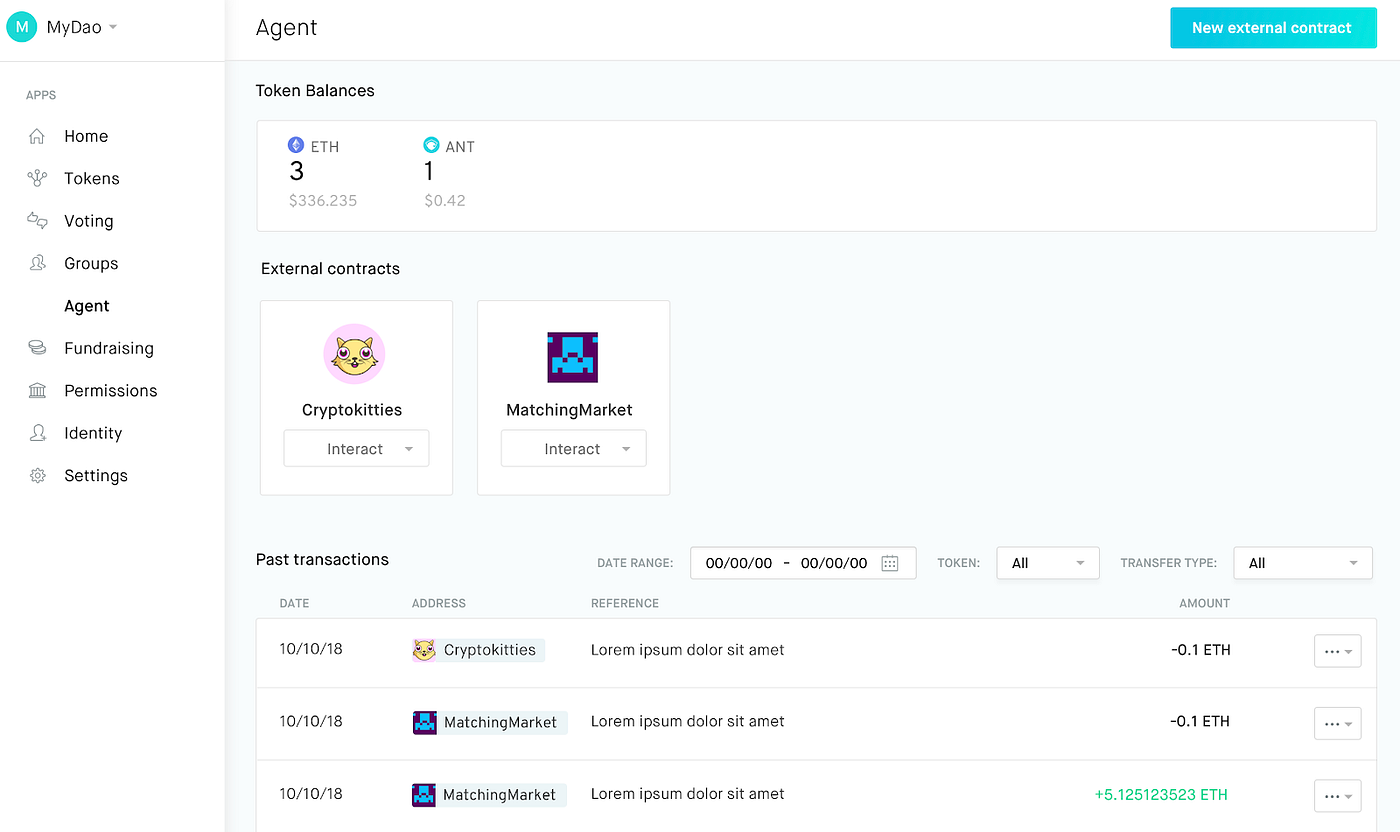
Task: Open the actions menu on the first Cryptokitties transaction
Action: [x=1337, y=650]
